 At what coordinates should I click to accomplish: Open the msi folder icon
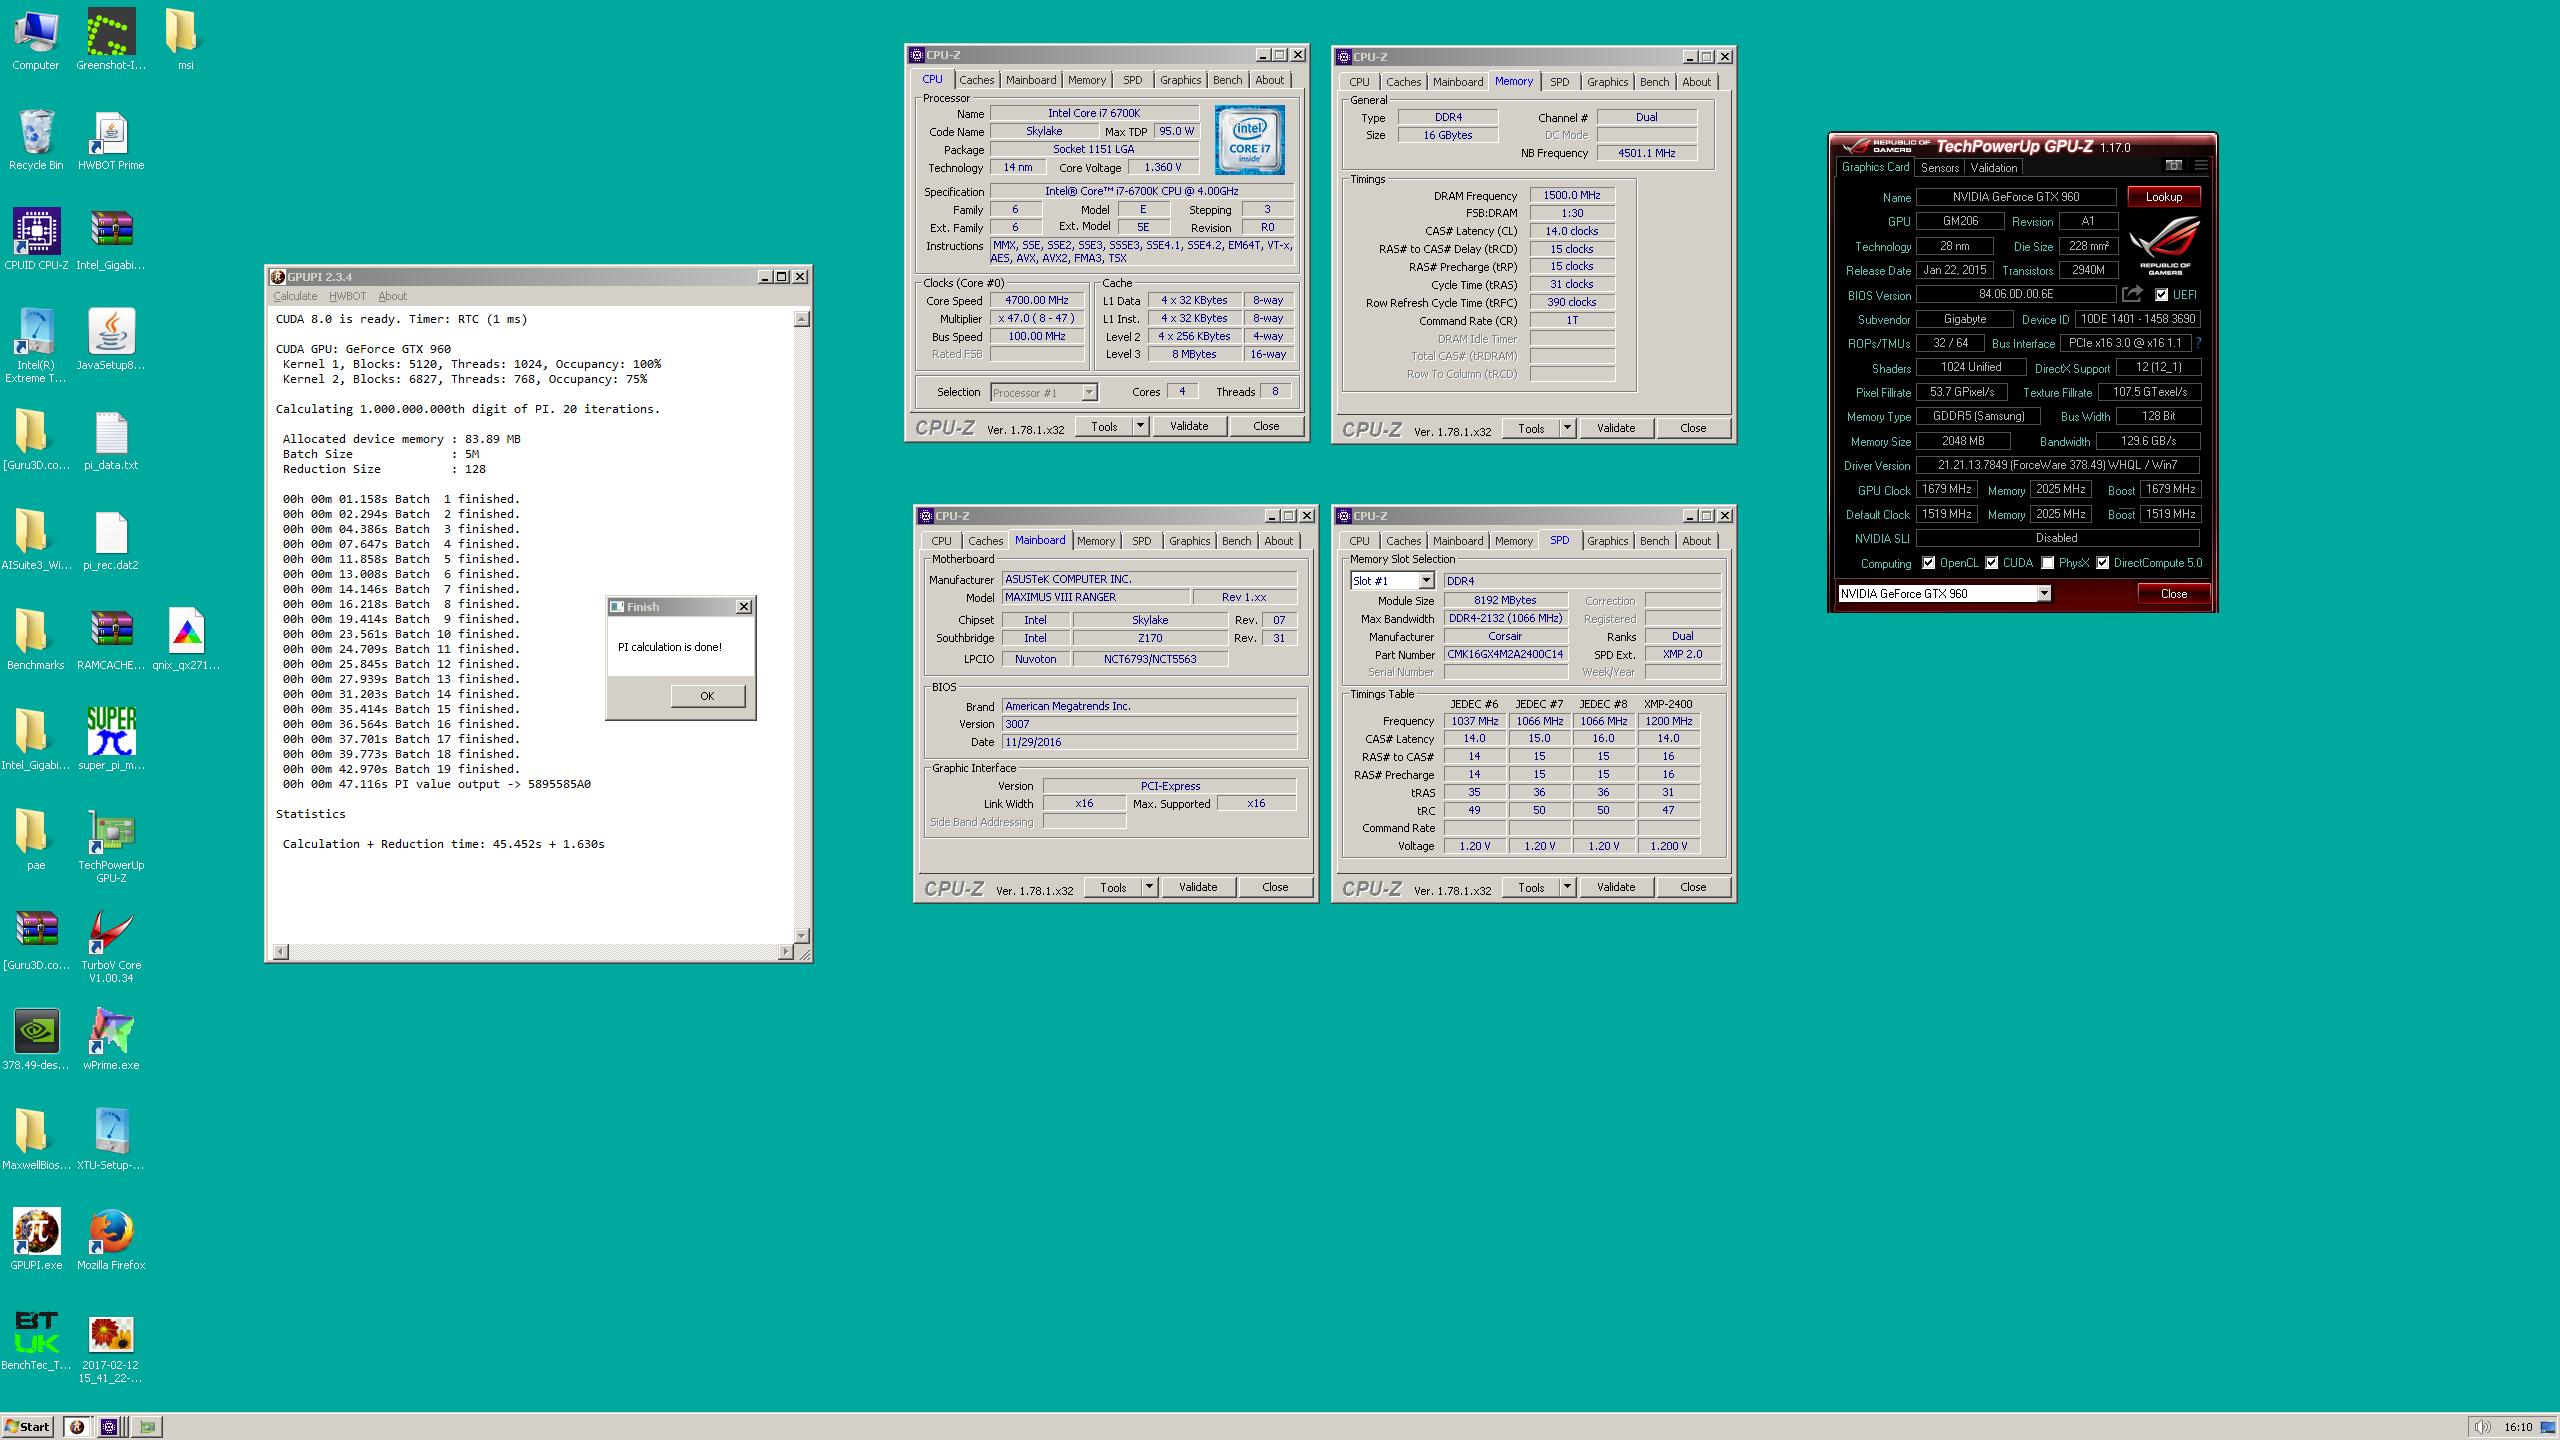click(185, 40)
